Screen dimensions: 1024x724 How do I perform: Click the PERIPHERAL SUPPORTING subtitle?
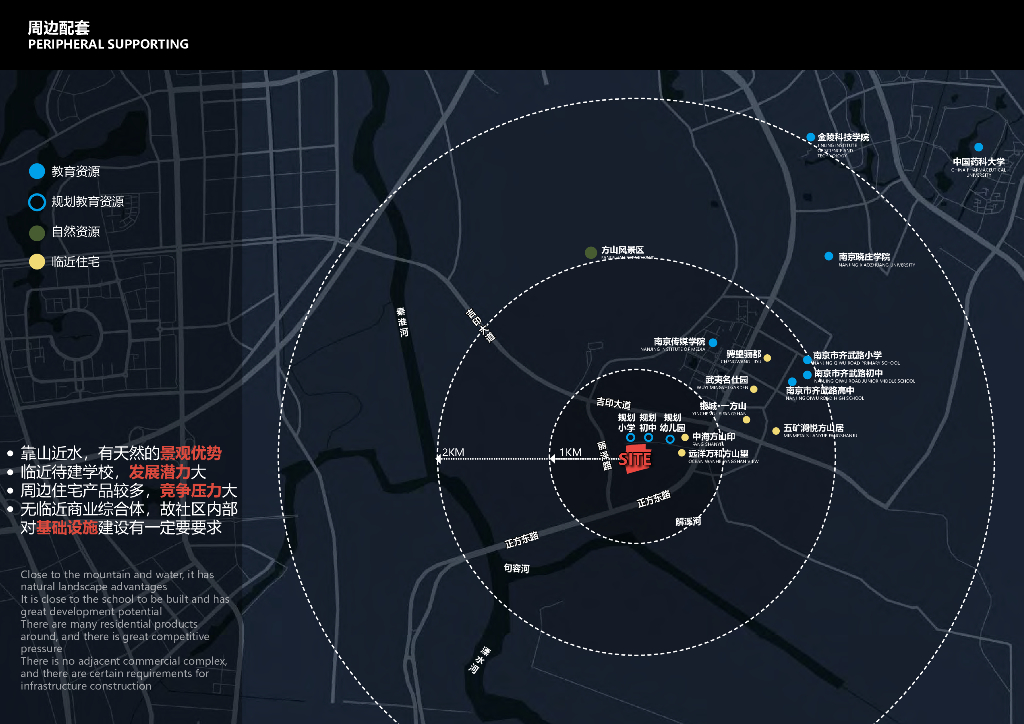(x=108, y=44)
